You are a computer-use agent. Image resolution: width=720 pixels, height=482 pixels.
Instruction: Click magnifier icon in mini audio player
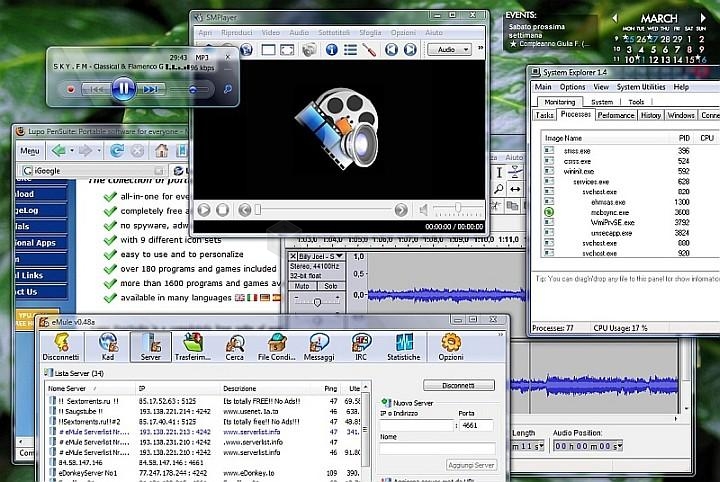coord(227,89)
